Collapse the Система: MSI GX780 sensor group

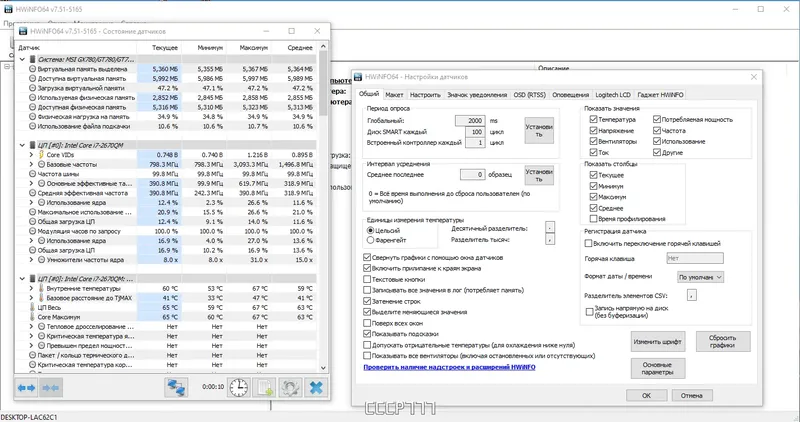click(x=22, y=60)
